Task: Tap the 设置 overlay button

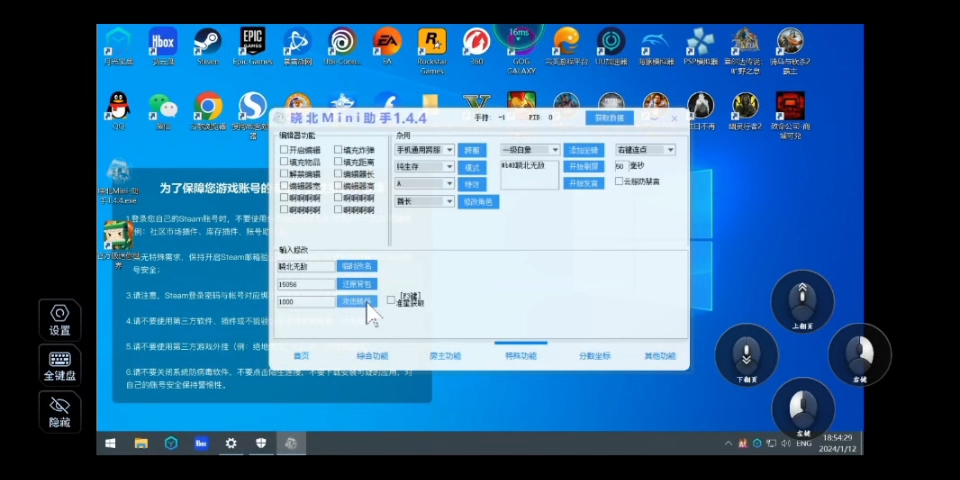Action: pyautogui.click(x=59, y=320)
